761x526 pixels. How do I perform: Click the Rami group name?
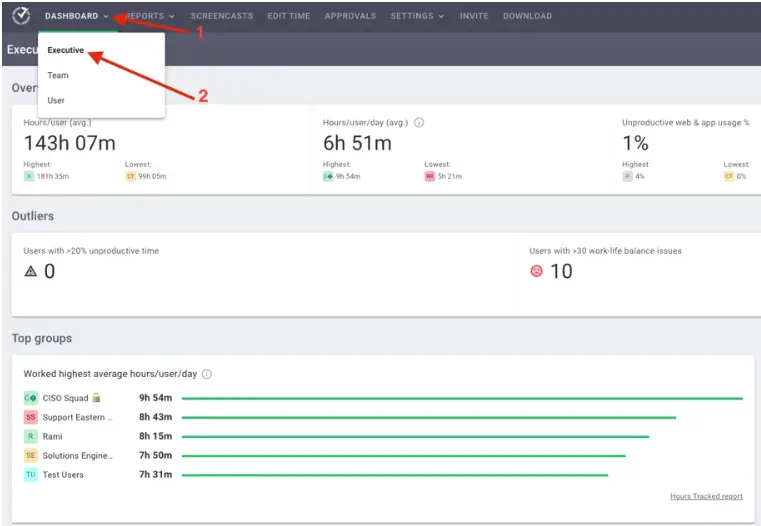coord(52,436)
